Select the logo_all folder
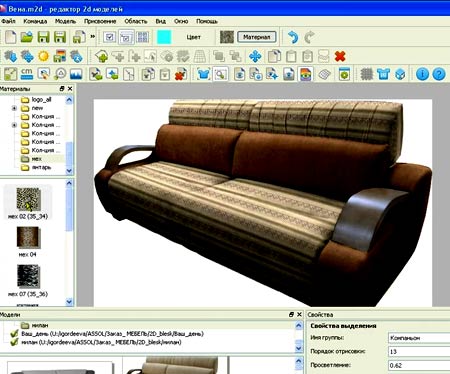The width and height of the screenshot is (450, 374). (x=36, y=99)
